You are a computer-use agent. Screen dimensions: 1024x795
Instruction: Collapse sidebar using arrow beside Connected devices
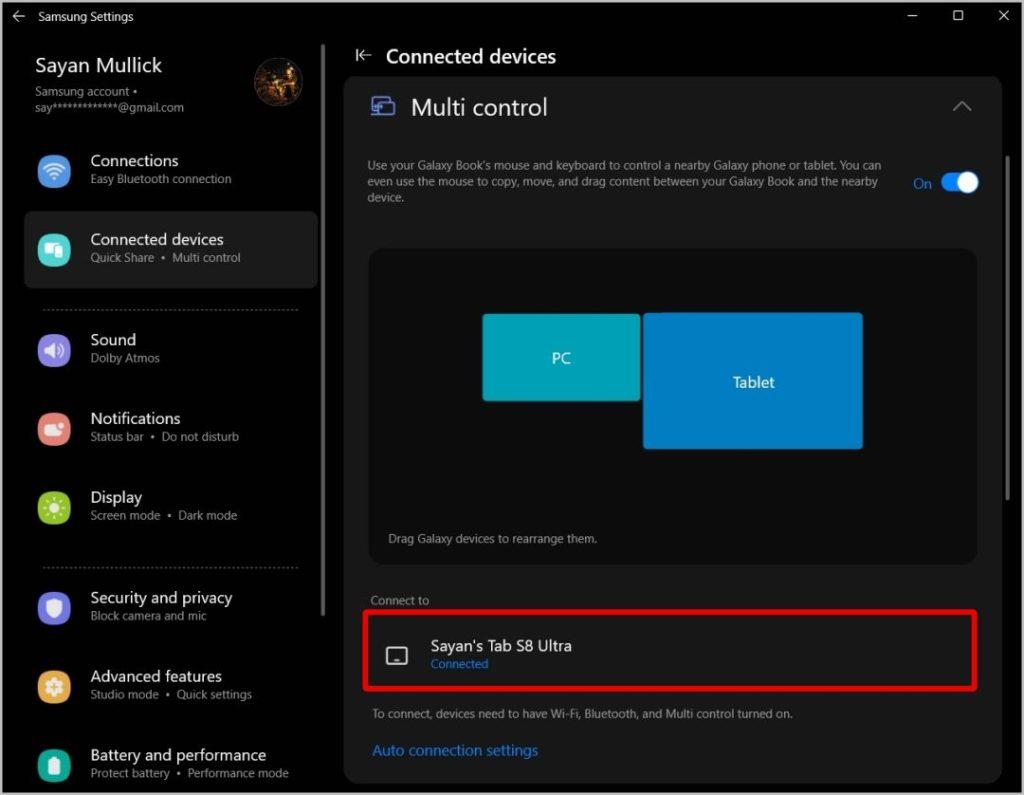[363, 56]
